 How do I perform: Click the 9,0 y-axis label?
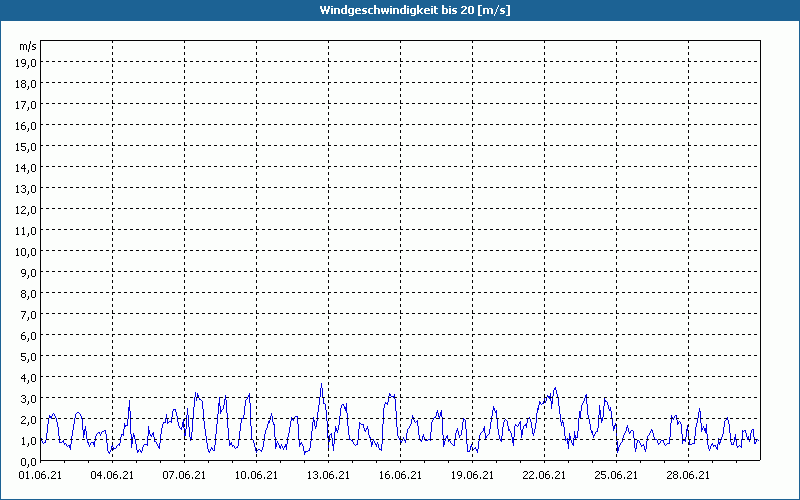click(x=30, y=273)
